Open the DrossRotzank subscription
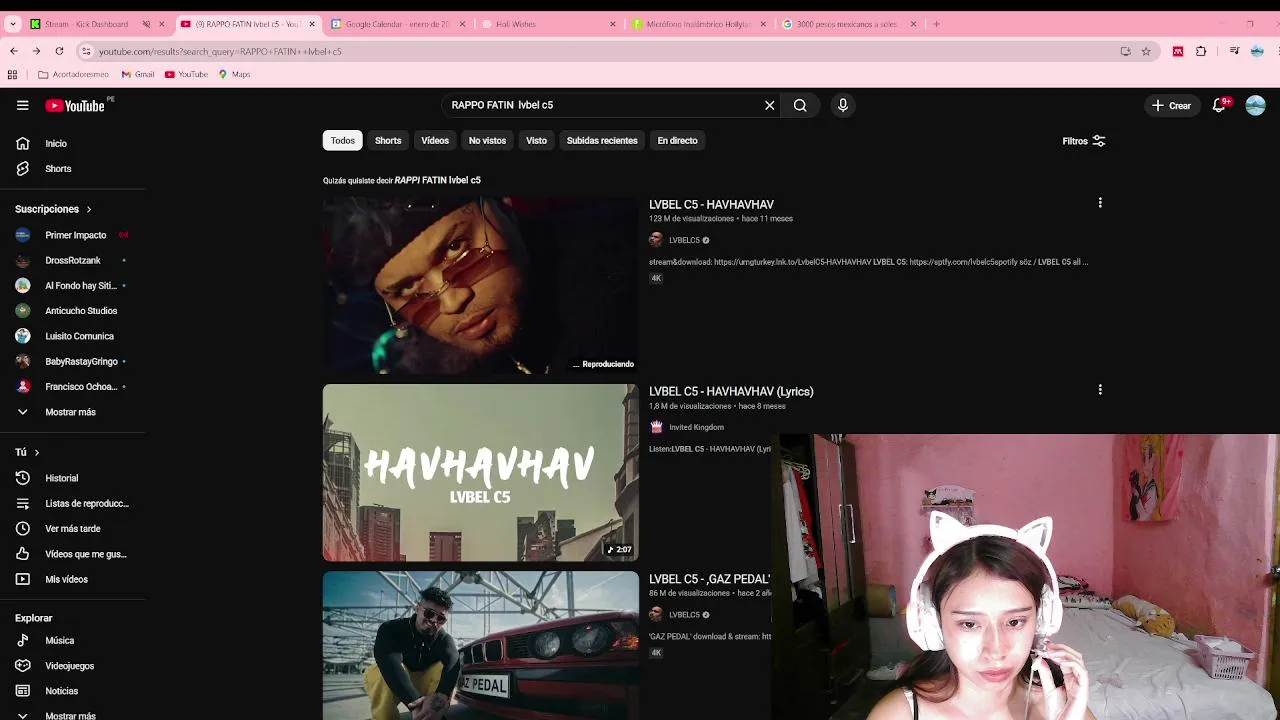Viewport: 1280px width, 720px height. click(72, 260)
